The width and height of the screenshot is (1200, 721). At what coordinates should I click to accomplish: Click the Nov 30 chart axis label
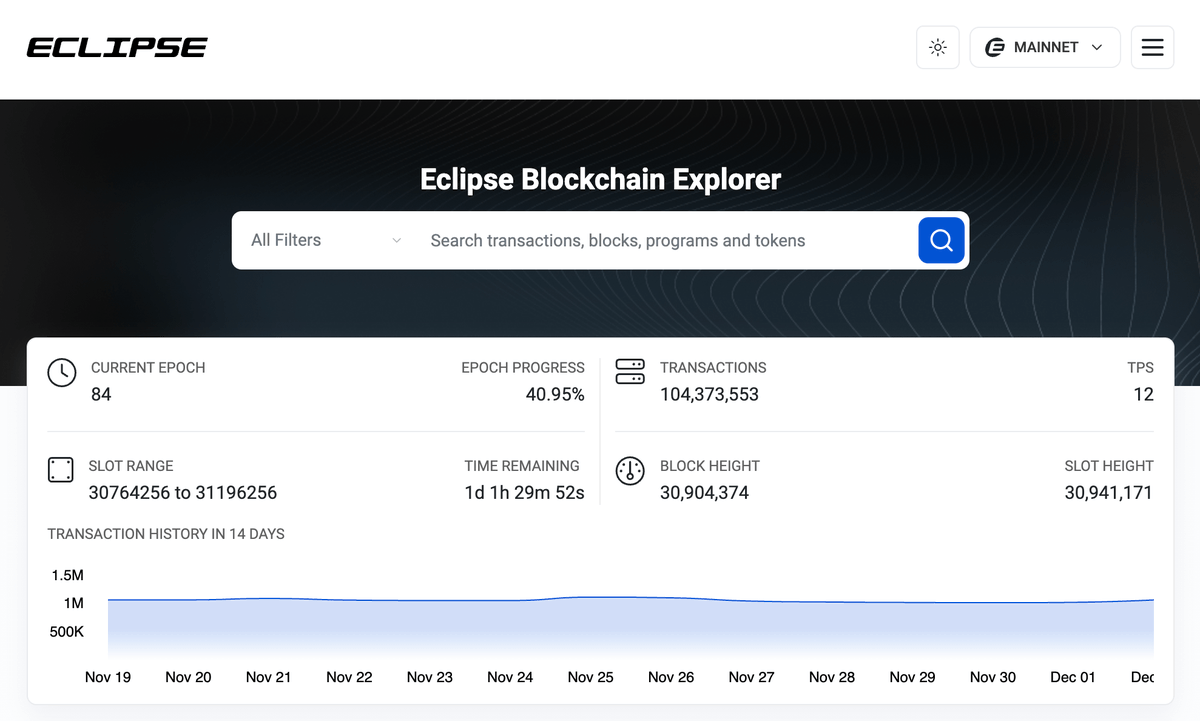tap(993, 677)
